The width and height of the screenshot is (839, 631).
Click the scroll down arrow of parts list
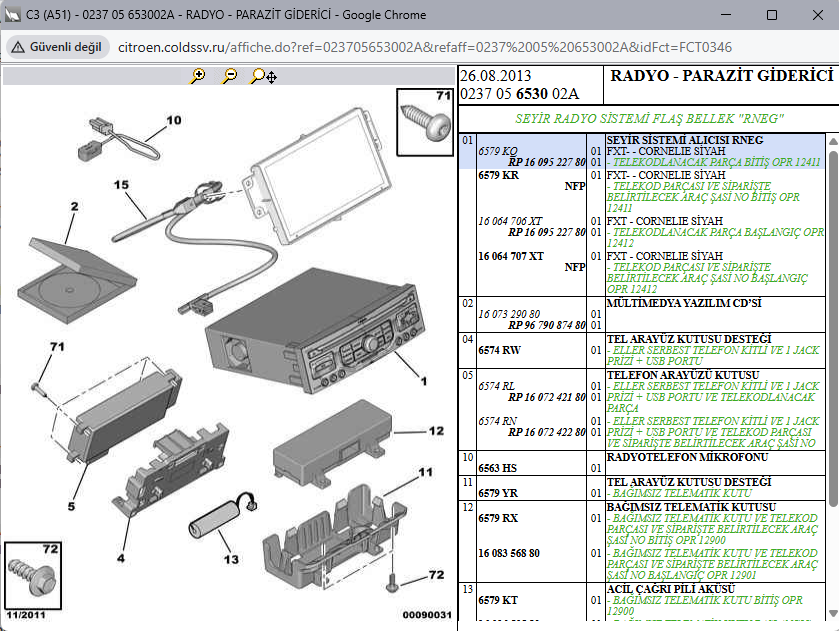[x=832, y=613]
